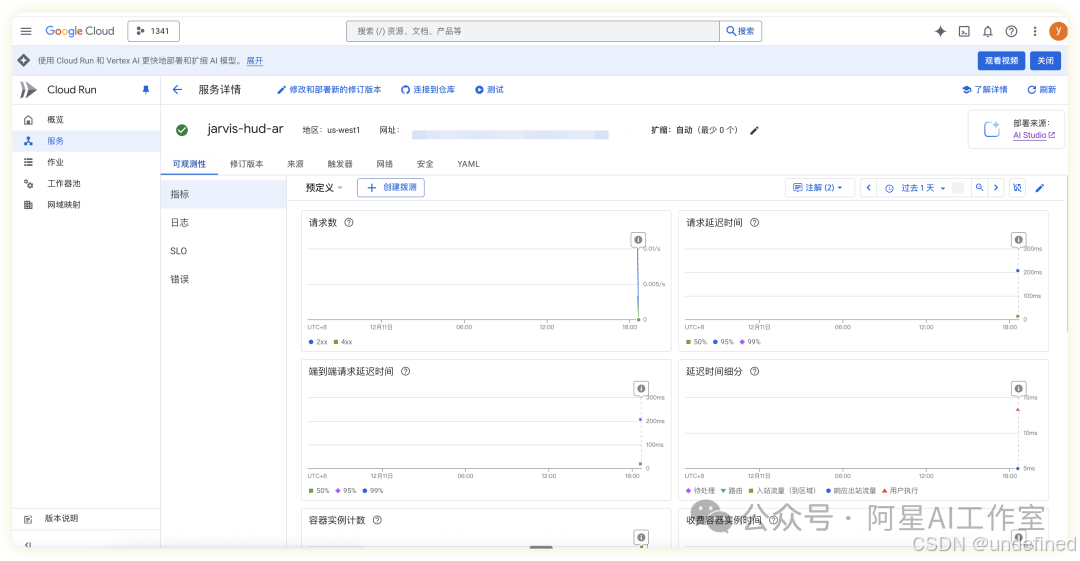
Task: Click the Cloud Run product icon
Action: point(28,90)
